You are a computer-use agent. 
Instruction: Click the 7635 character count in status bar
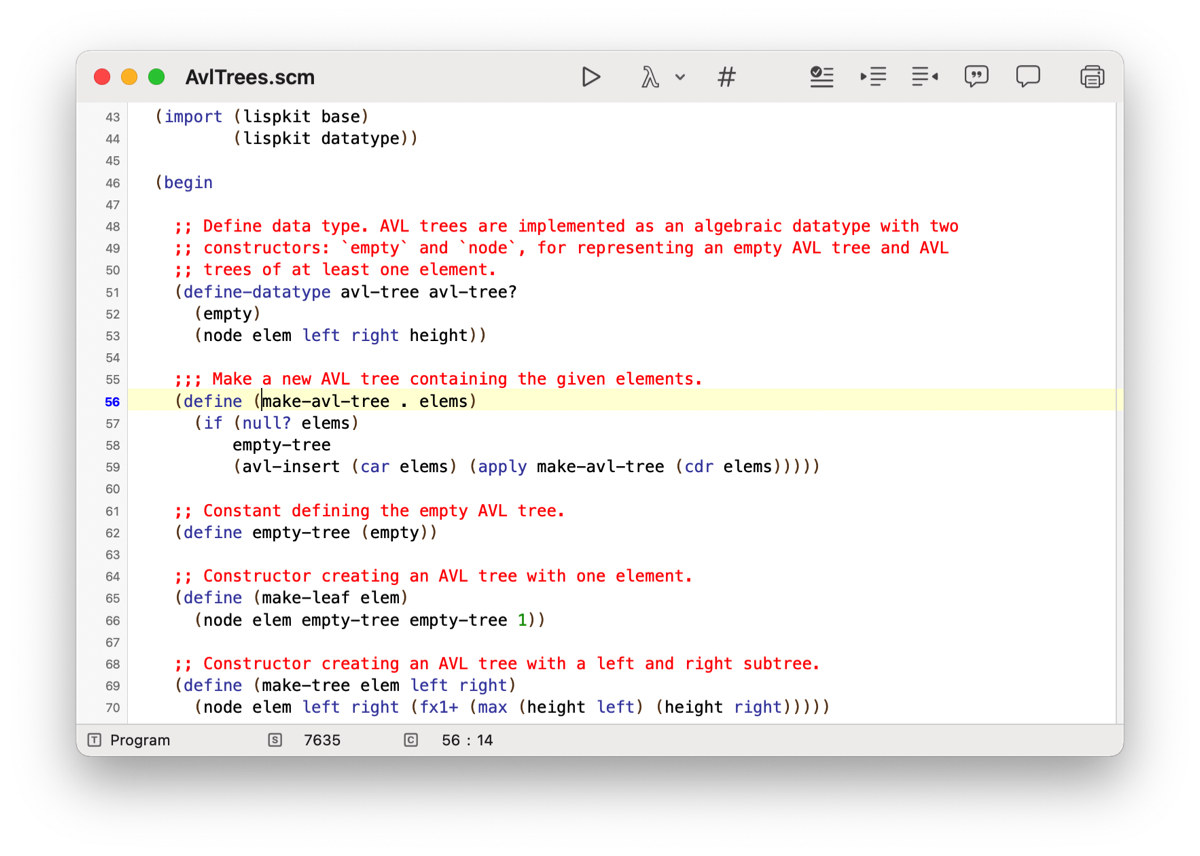(322, 740)
